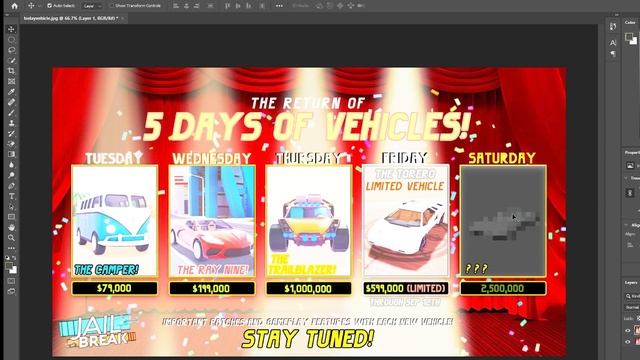Open the layer blend mode Normal dropdown
This screenshot has width=640, height=360.
[632, 307]
